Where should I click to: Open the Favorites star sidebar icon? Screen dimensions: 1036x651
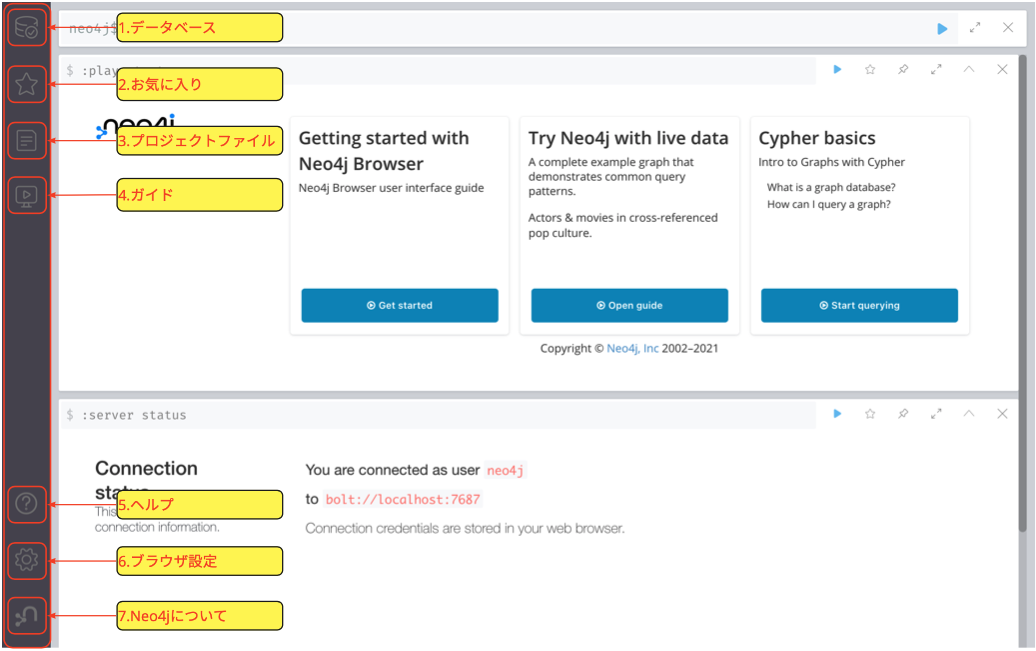point(27,85)
